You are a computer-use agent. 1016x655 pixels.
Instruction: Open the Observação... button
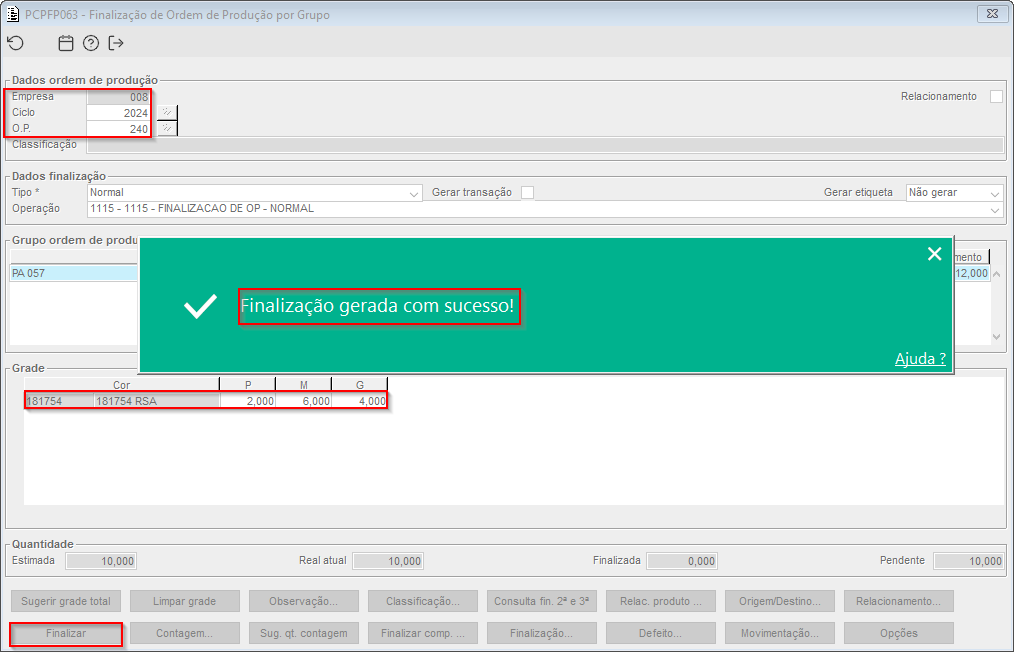point(304,601)
